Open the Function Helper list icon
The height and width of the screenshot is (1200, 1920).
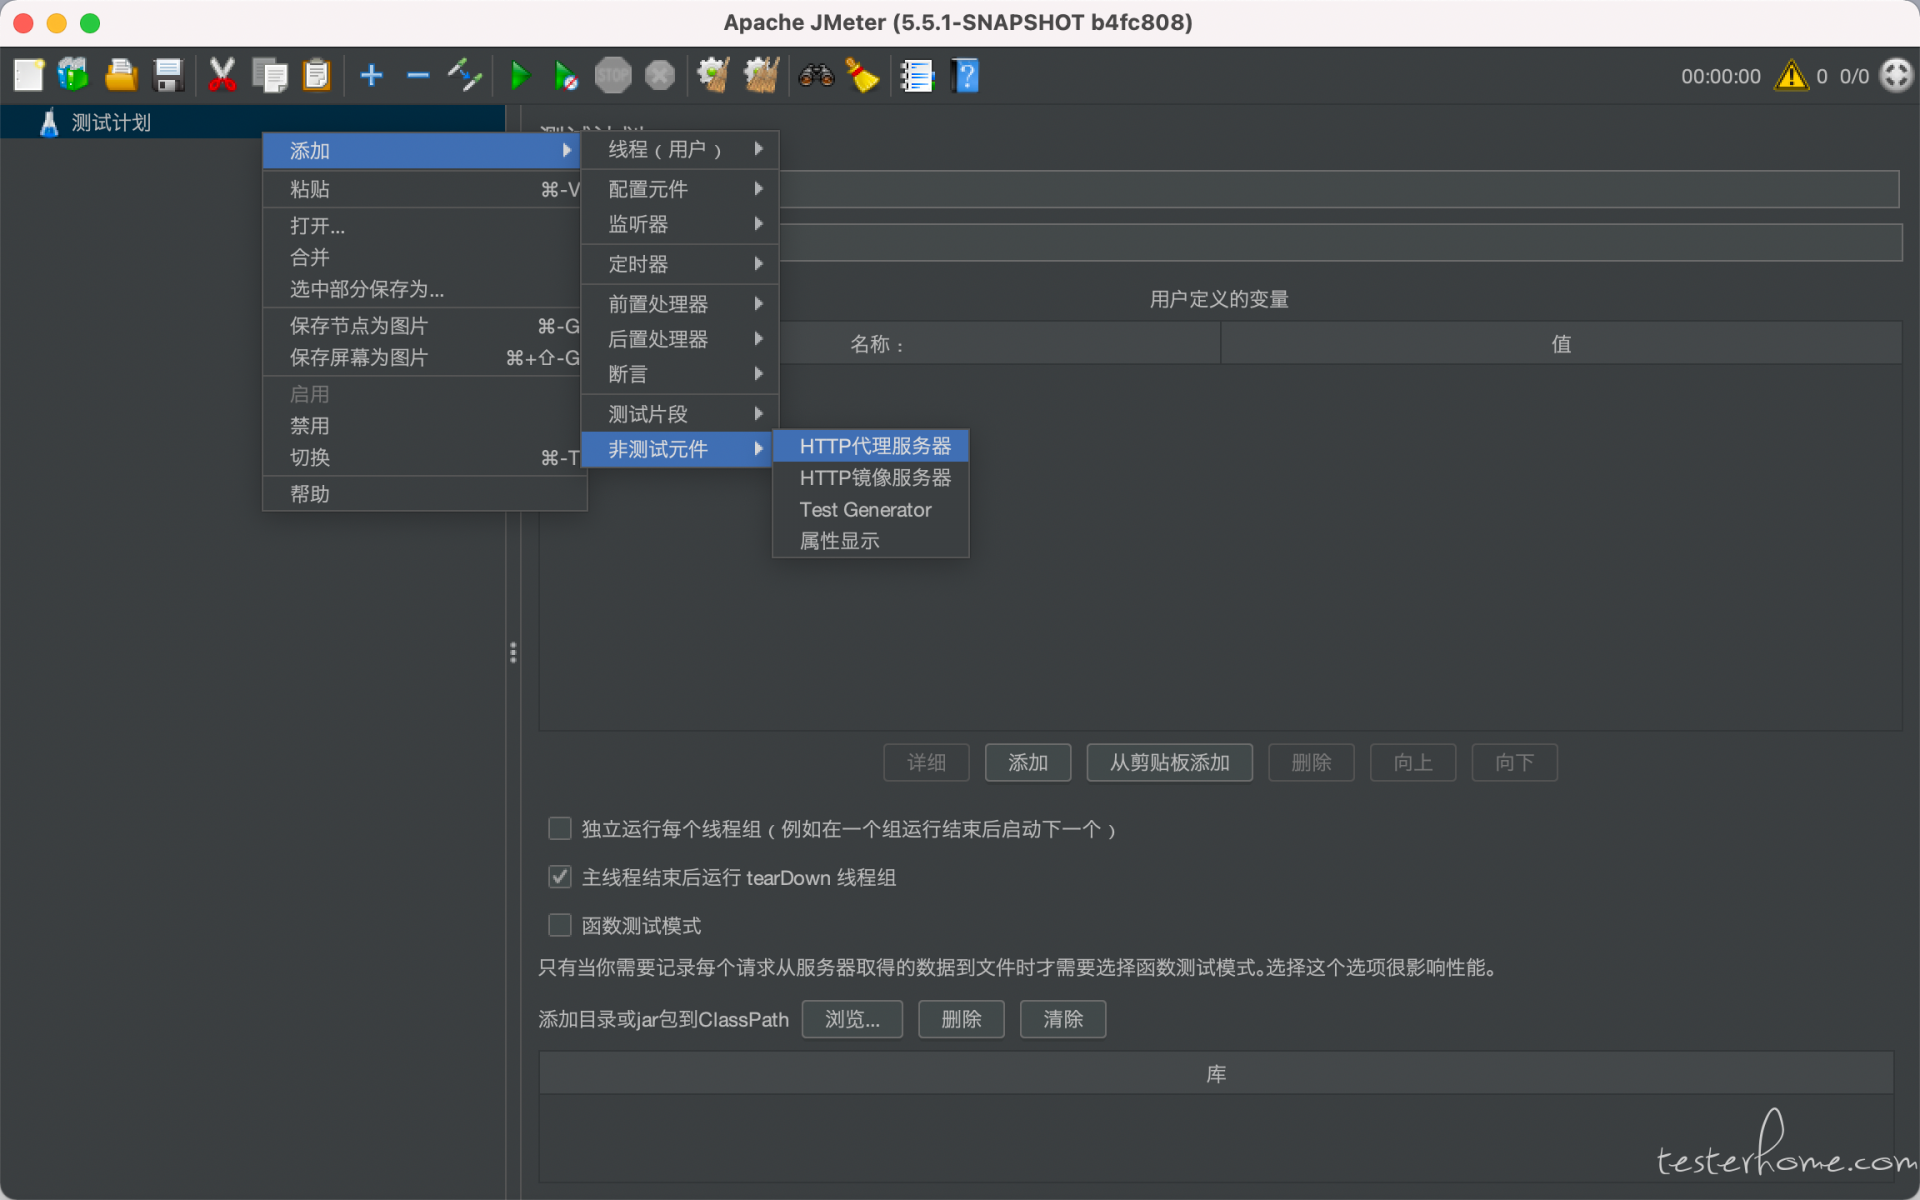tap(916, 75)
